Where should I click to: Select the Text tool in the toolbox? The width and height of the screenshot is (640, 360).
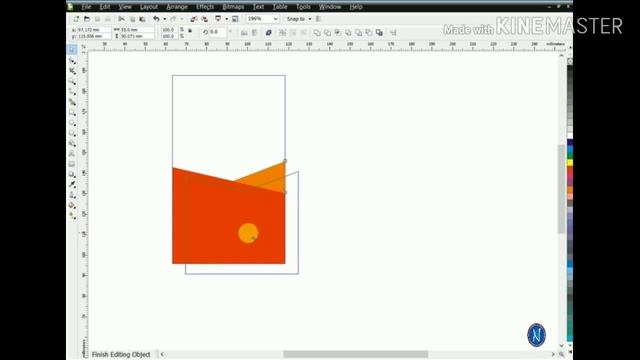click(72, 154)
